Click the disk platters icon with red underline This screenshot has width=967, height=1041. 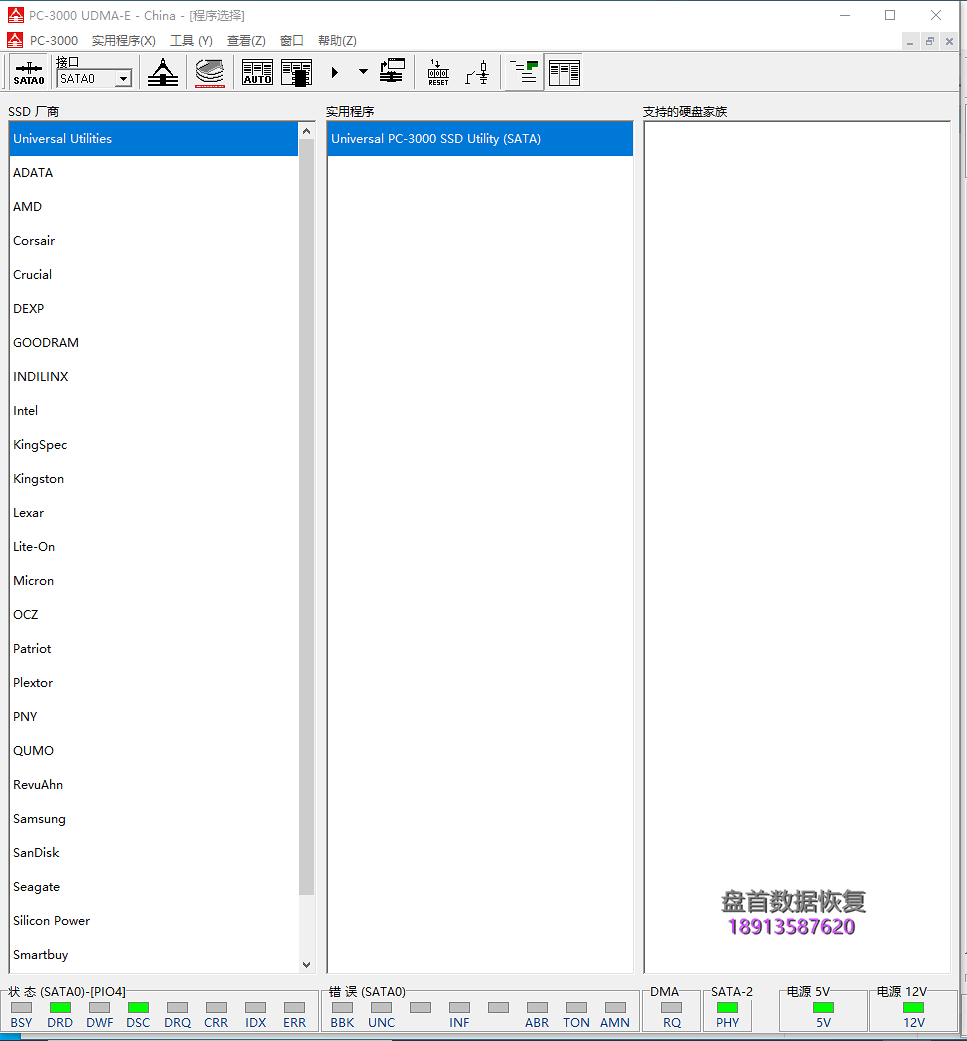click(210, 72)
